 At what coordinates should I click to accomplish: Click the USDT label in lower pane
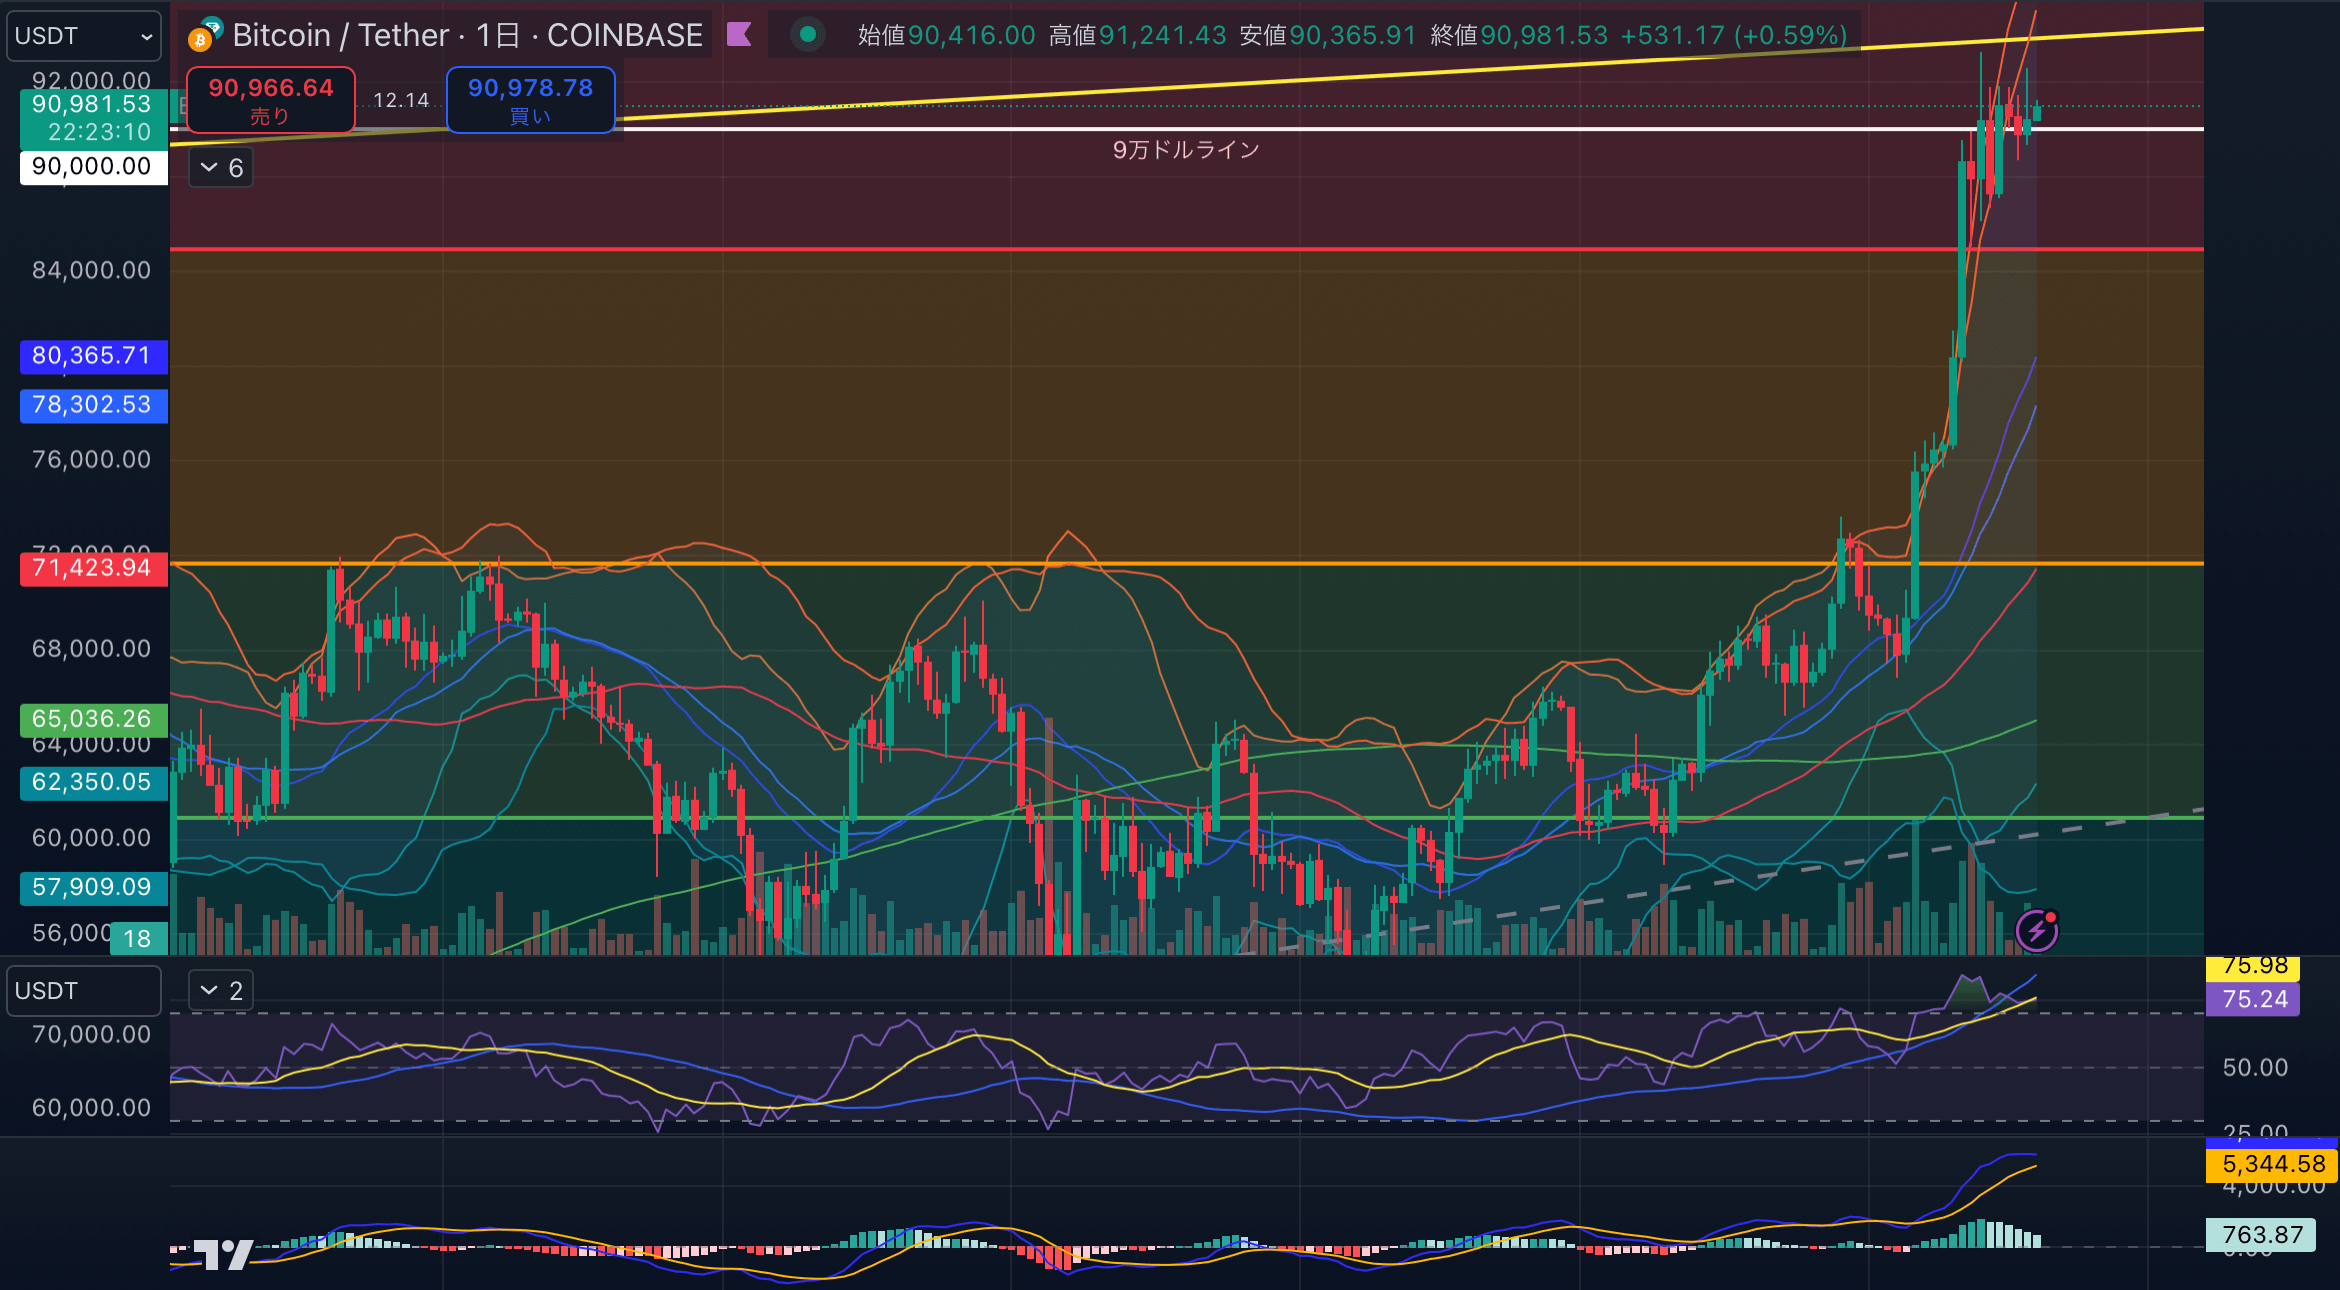pos(84,991)
